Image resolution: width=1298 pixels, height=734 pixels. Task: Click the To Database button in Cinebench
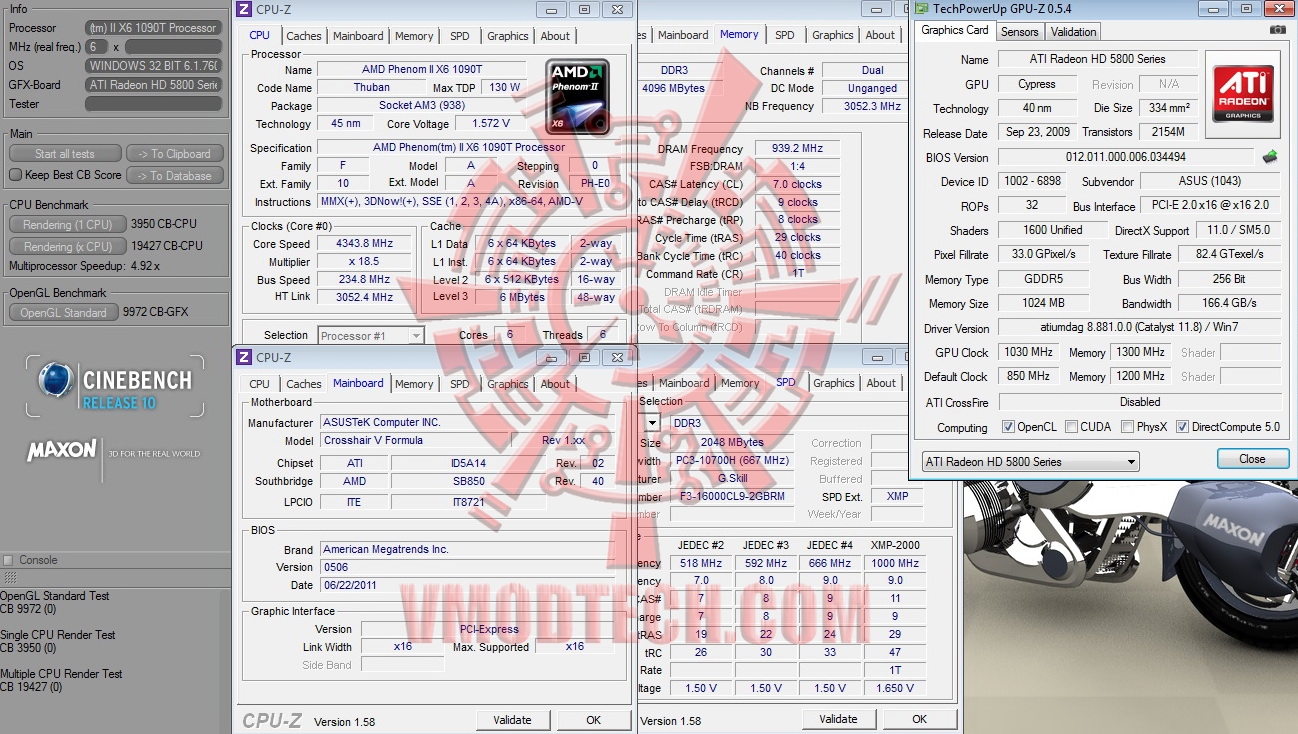[x=174, y=176]
